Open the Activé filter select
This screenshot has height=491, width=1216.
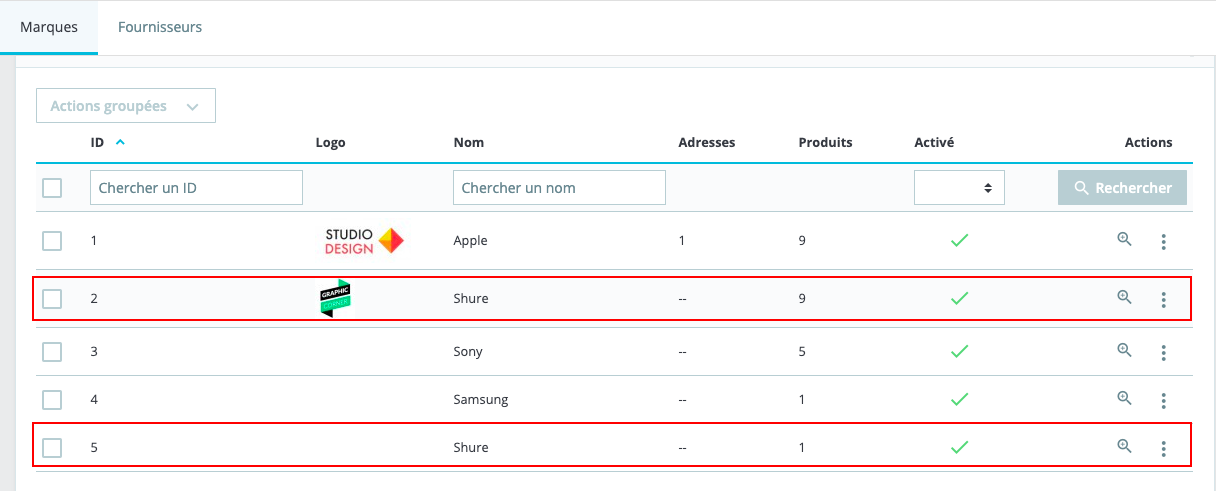pos(959,188)
